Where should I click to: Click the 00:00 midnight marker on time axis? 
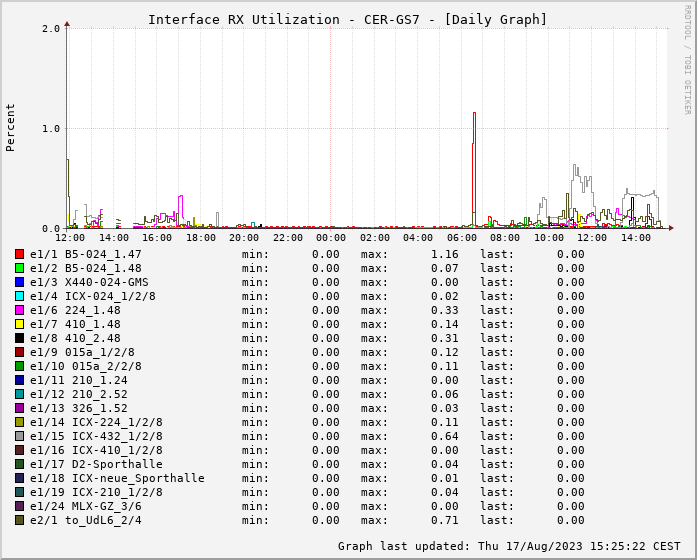[x=331, y=238]
